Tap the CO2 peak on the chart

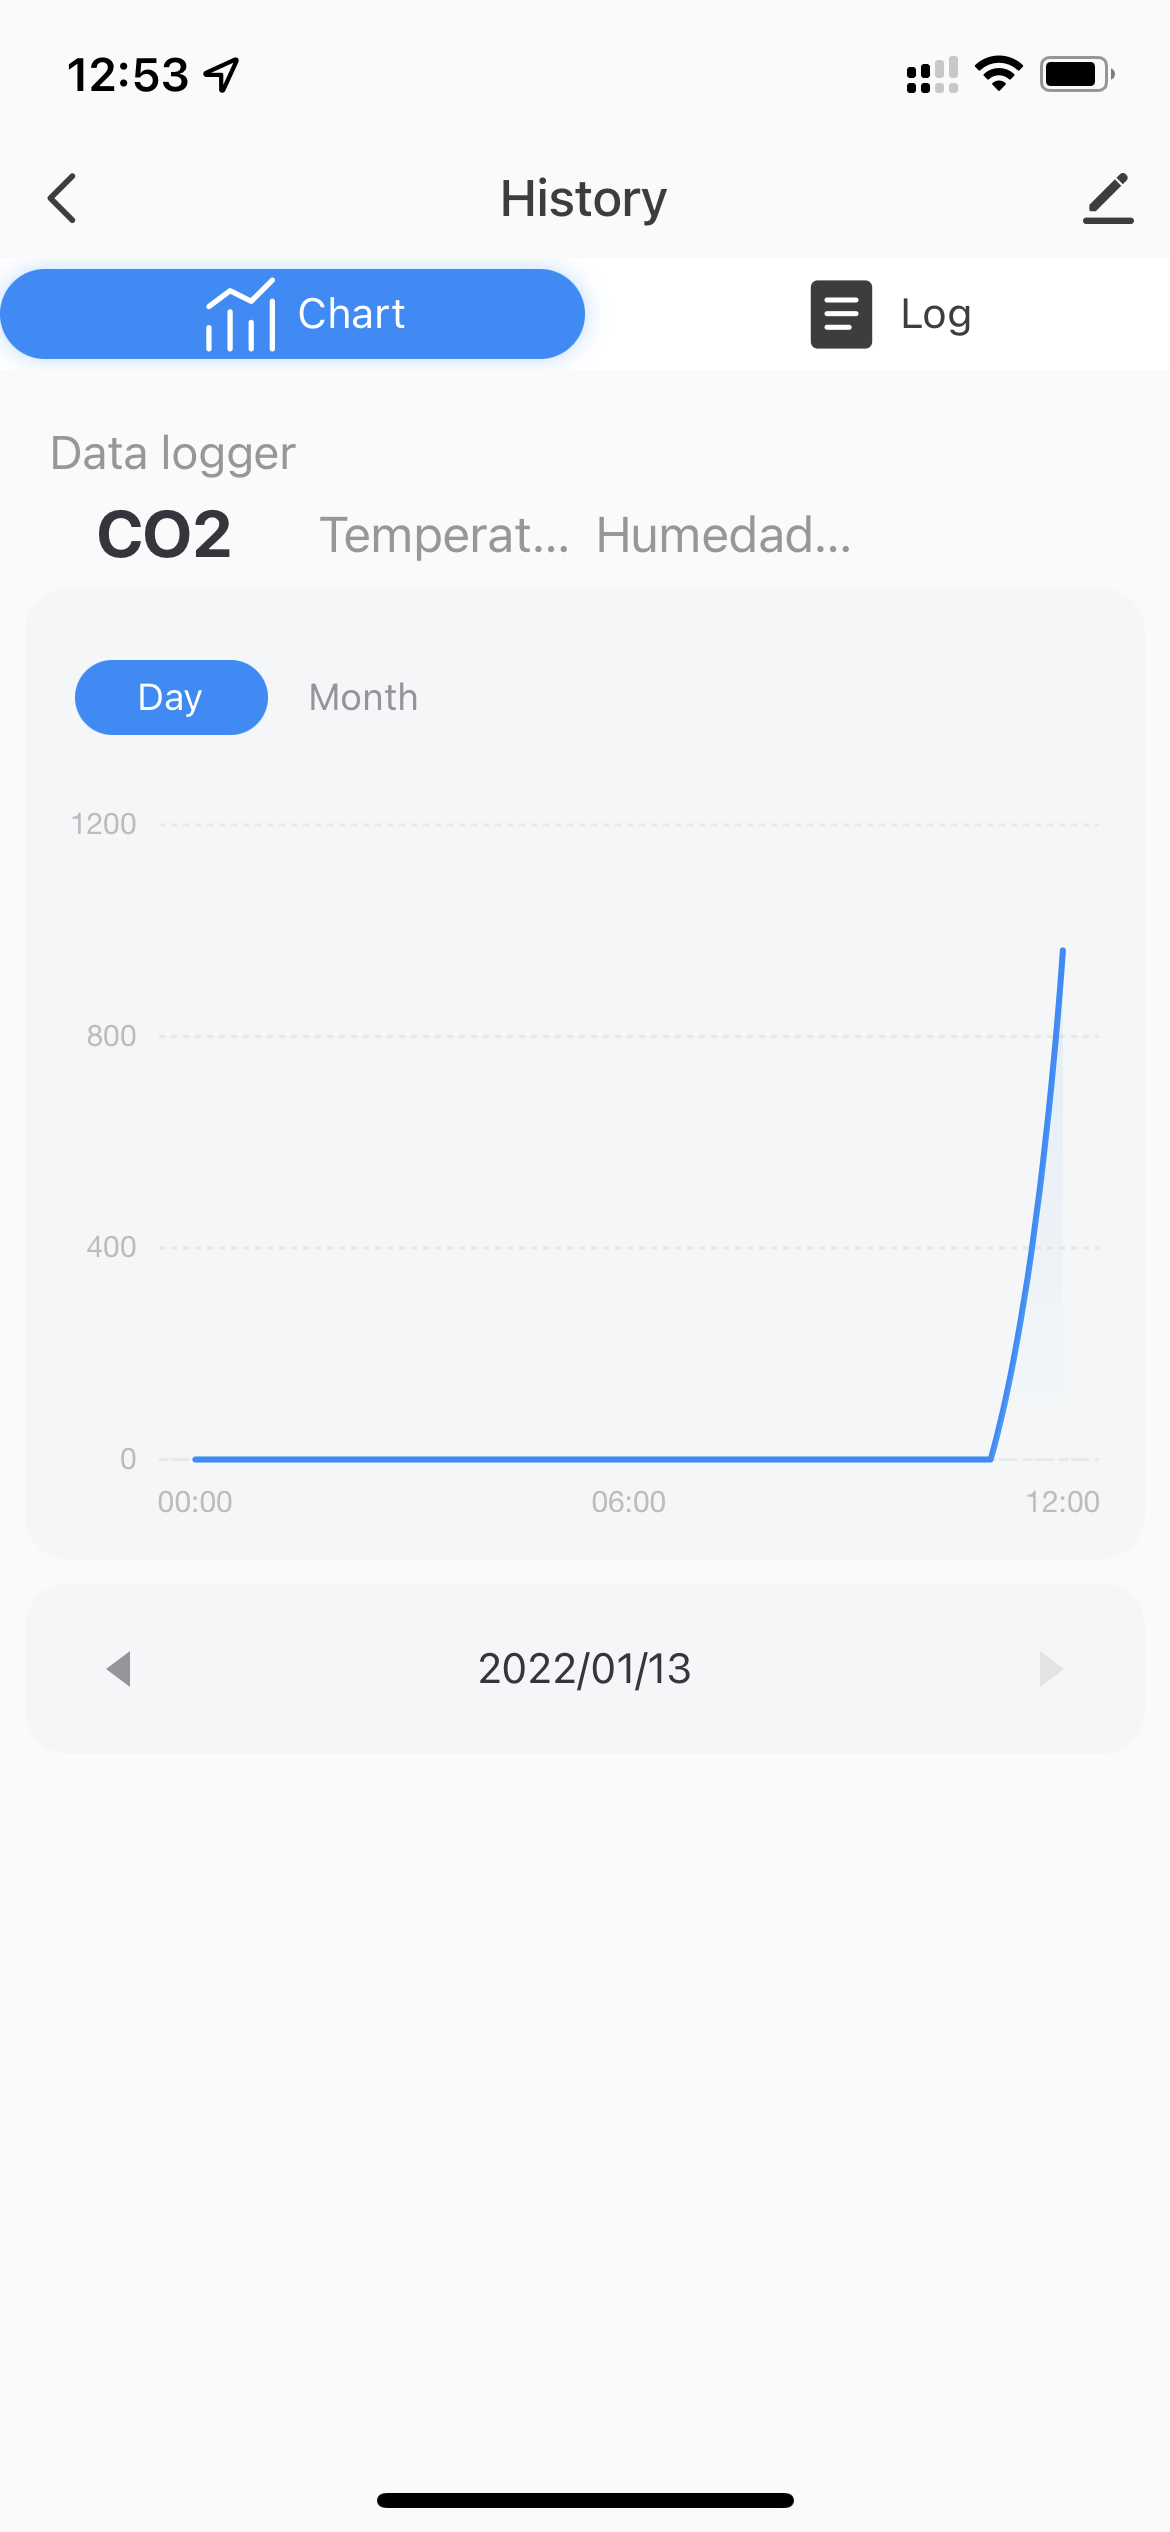coord(1062,950)
